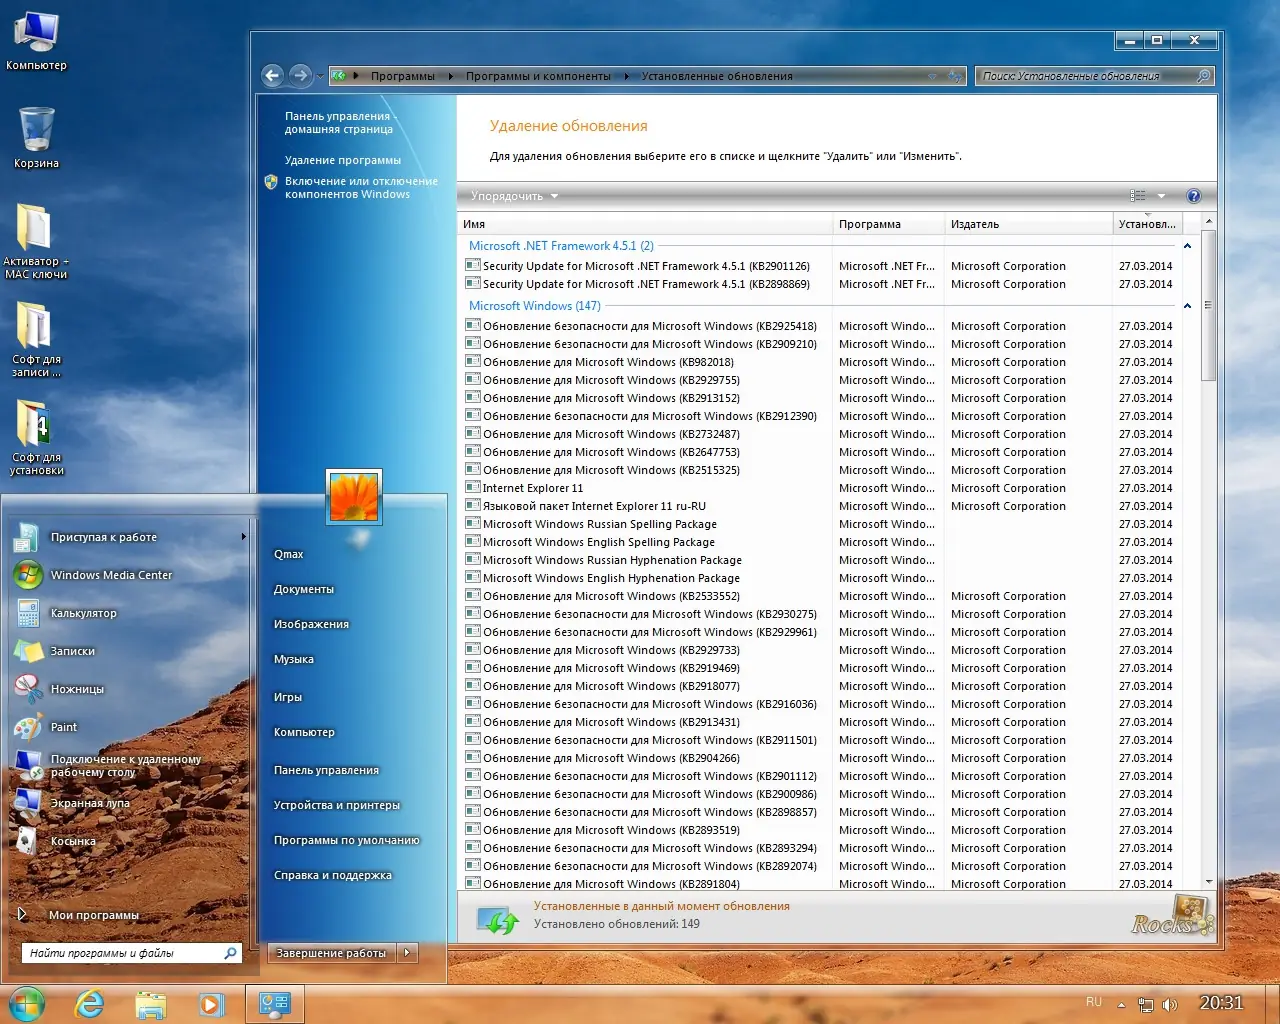The image size is (1280, 1024).
Task: Open Калькулятор from the Start menu
Action: [x=83, y=613]
